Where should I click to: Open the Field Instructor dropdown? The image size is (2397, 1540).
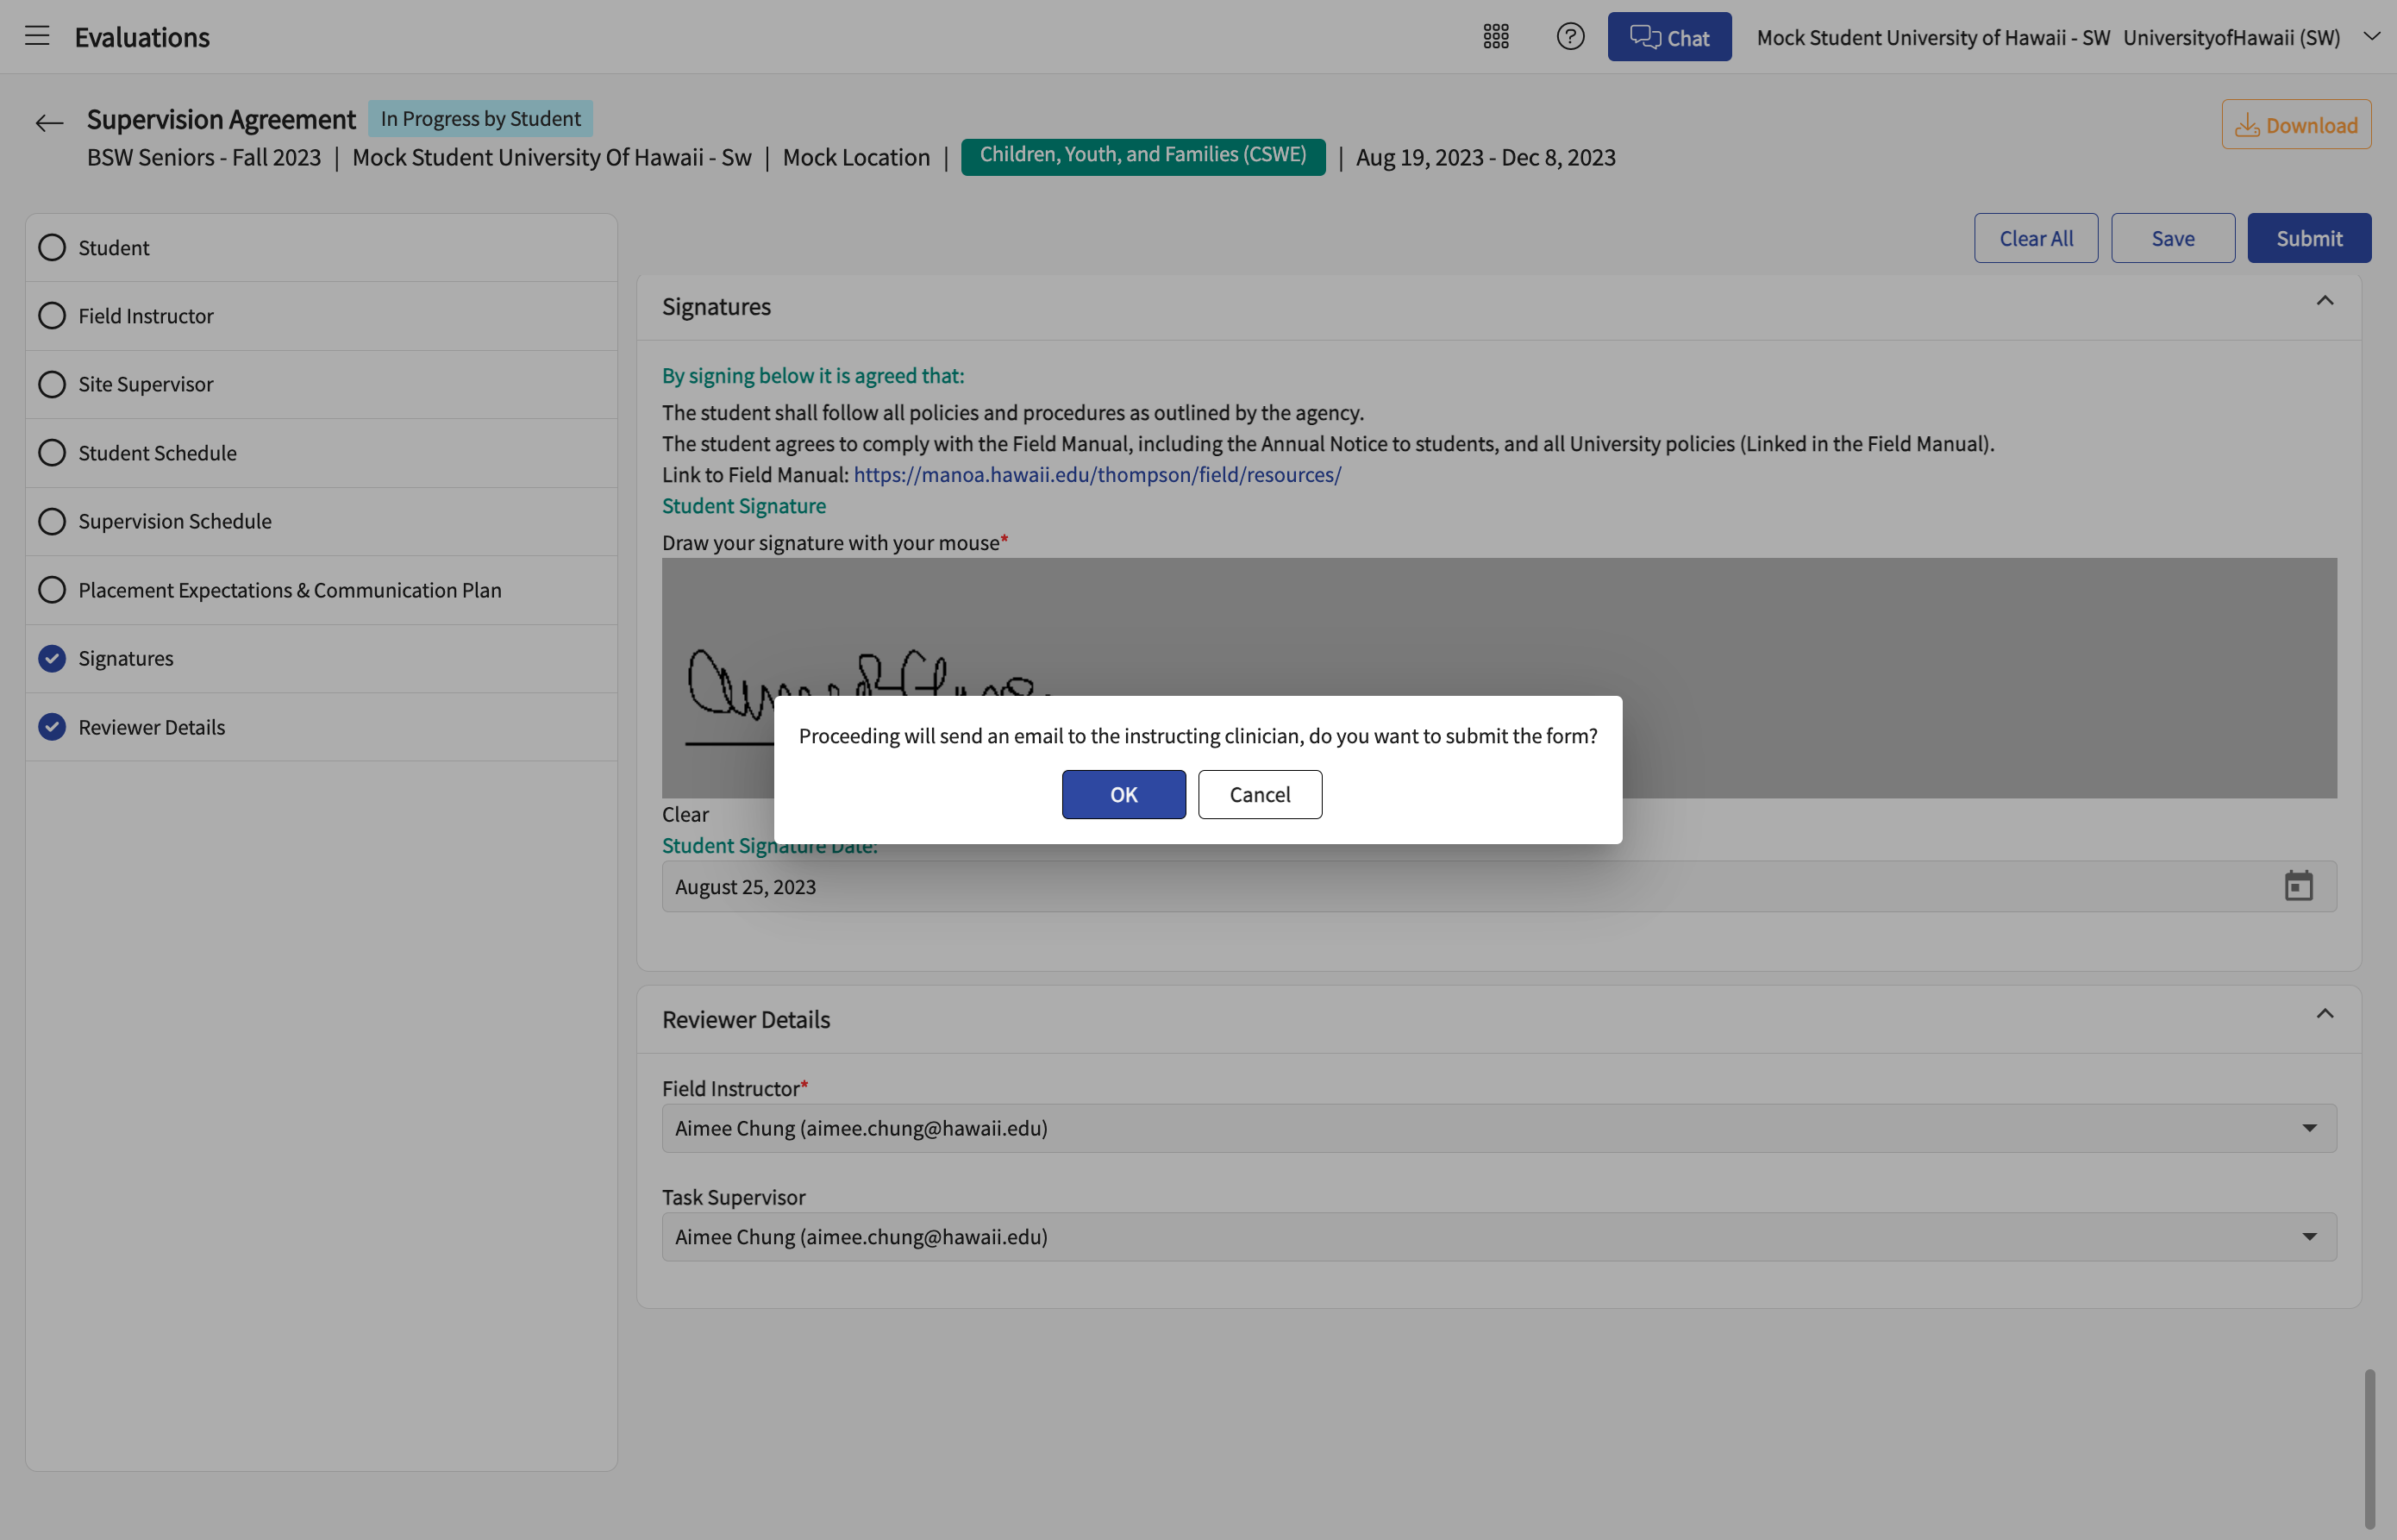click(1499, 1128)
